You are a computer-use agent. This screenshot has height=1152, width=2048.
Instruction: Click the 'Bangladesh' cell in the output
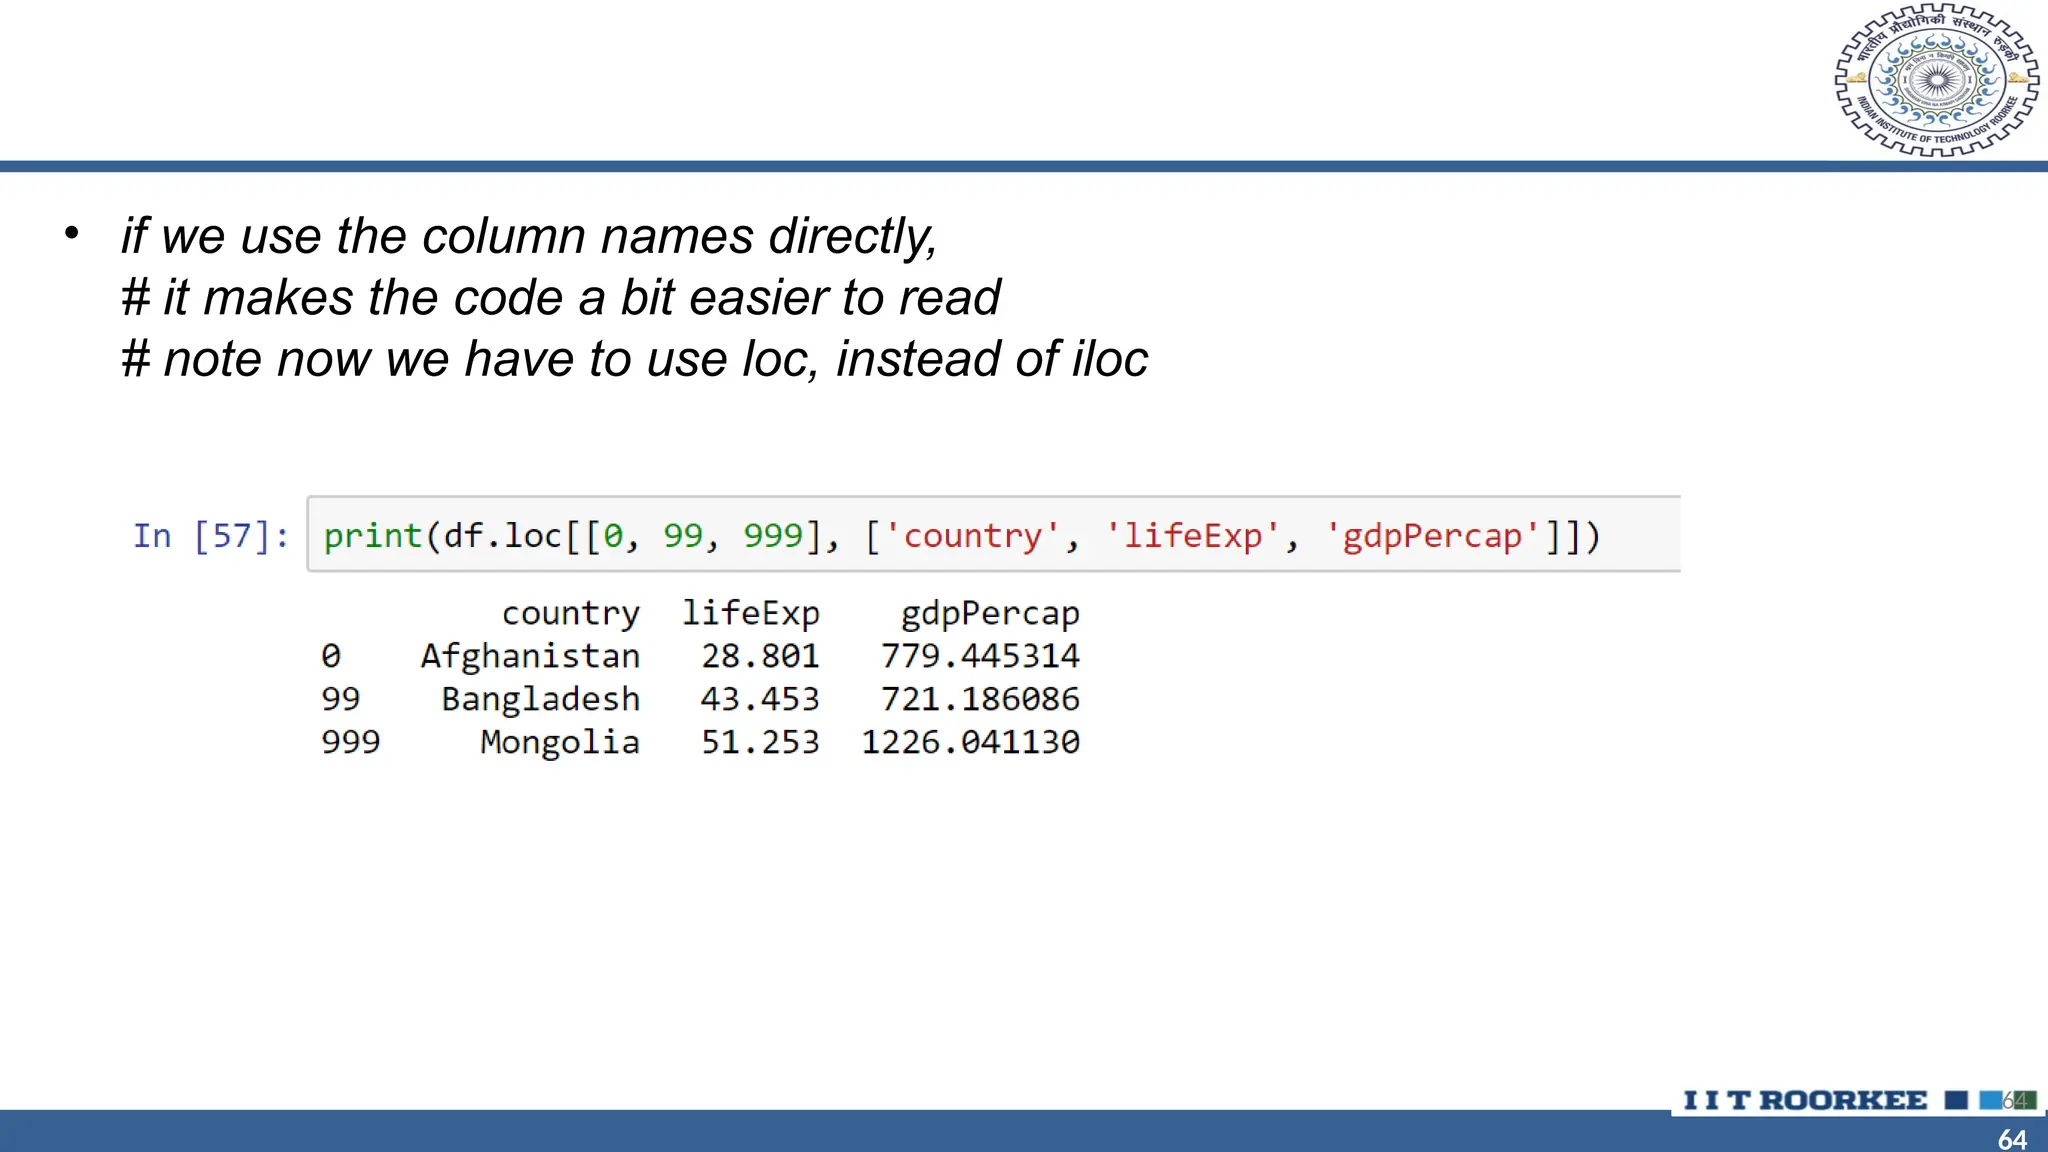541,699
